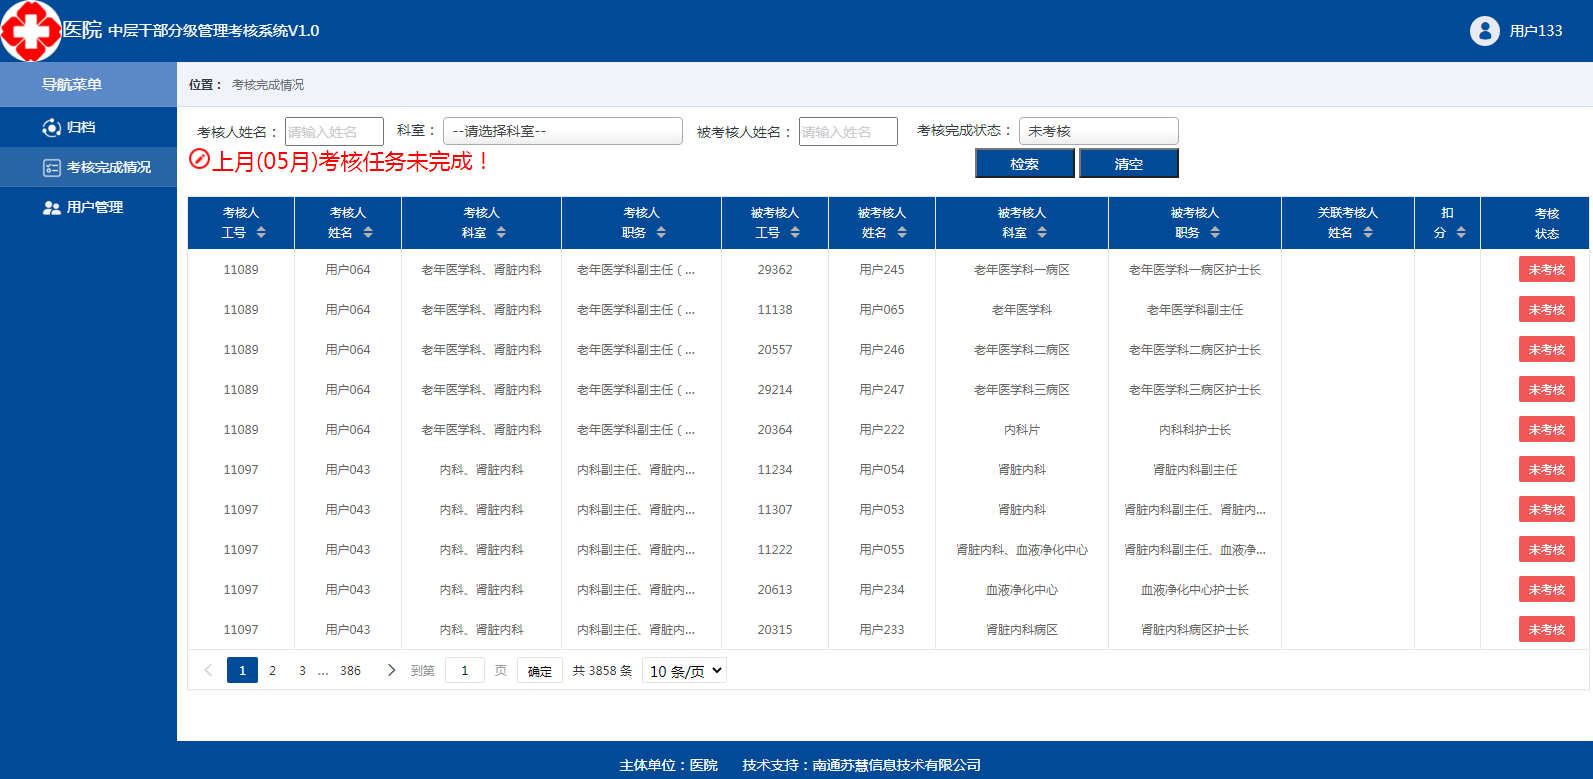The height and width of the screenshot is (779, 1593).
Task: Click the 归档 archive icon in sidebar
Action: click(52, 128)
